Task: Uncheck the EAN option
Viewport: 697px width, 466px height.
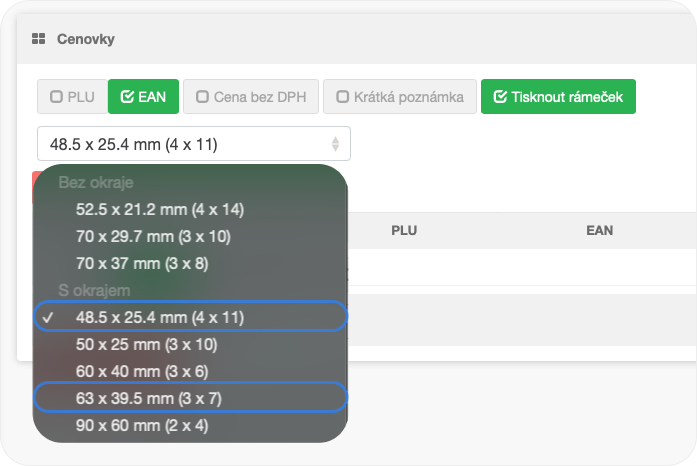Action: tap(142, 97)
